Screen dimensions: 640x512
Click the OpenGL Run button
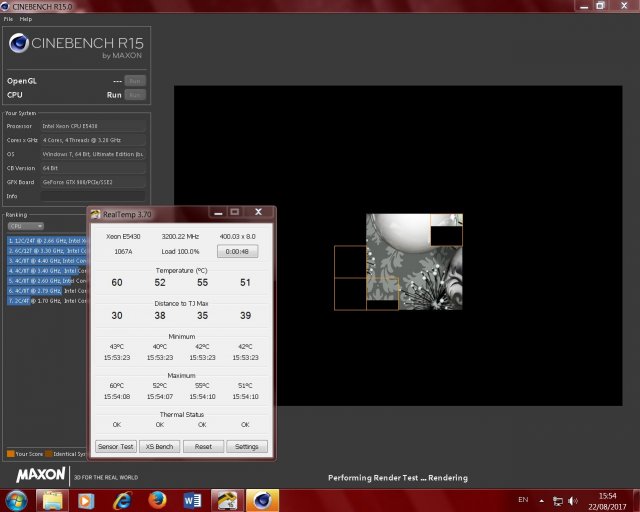coord(135,80)
